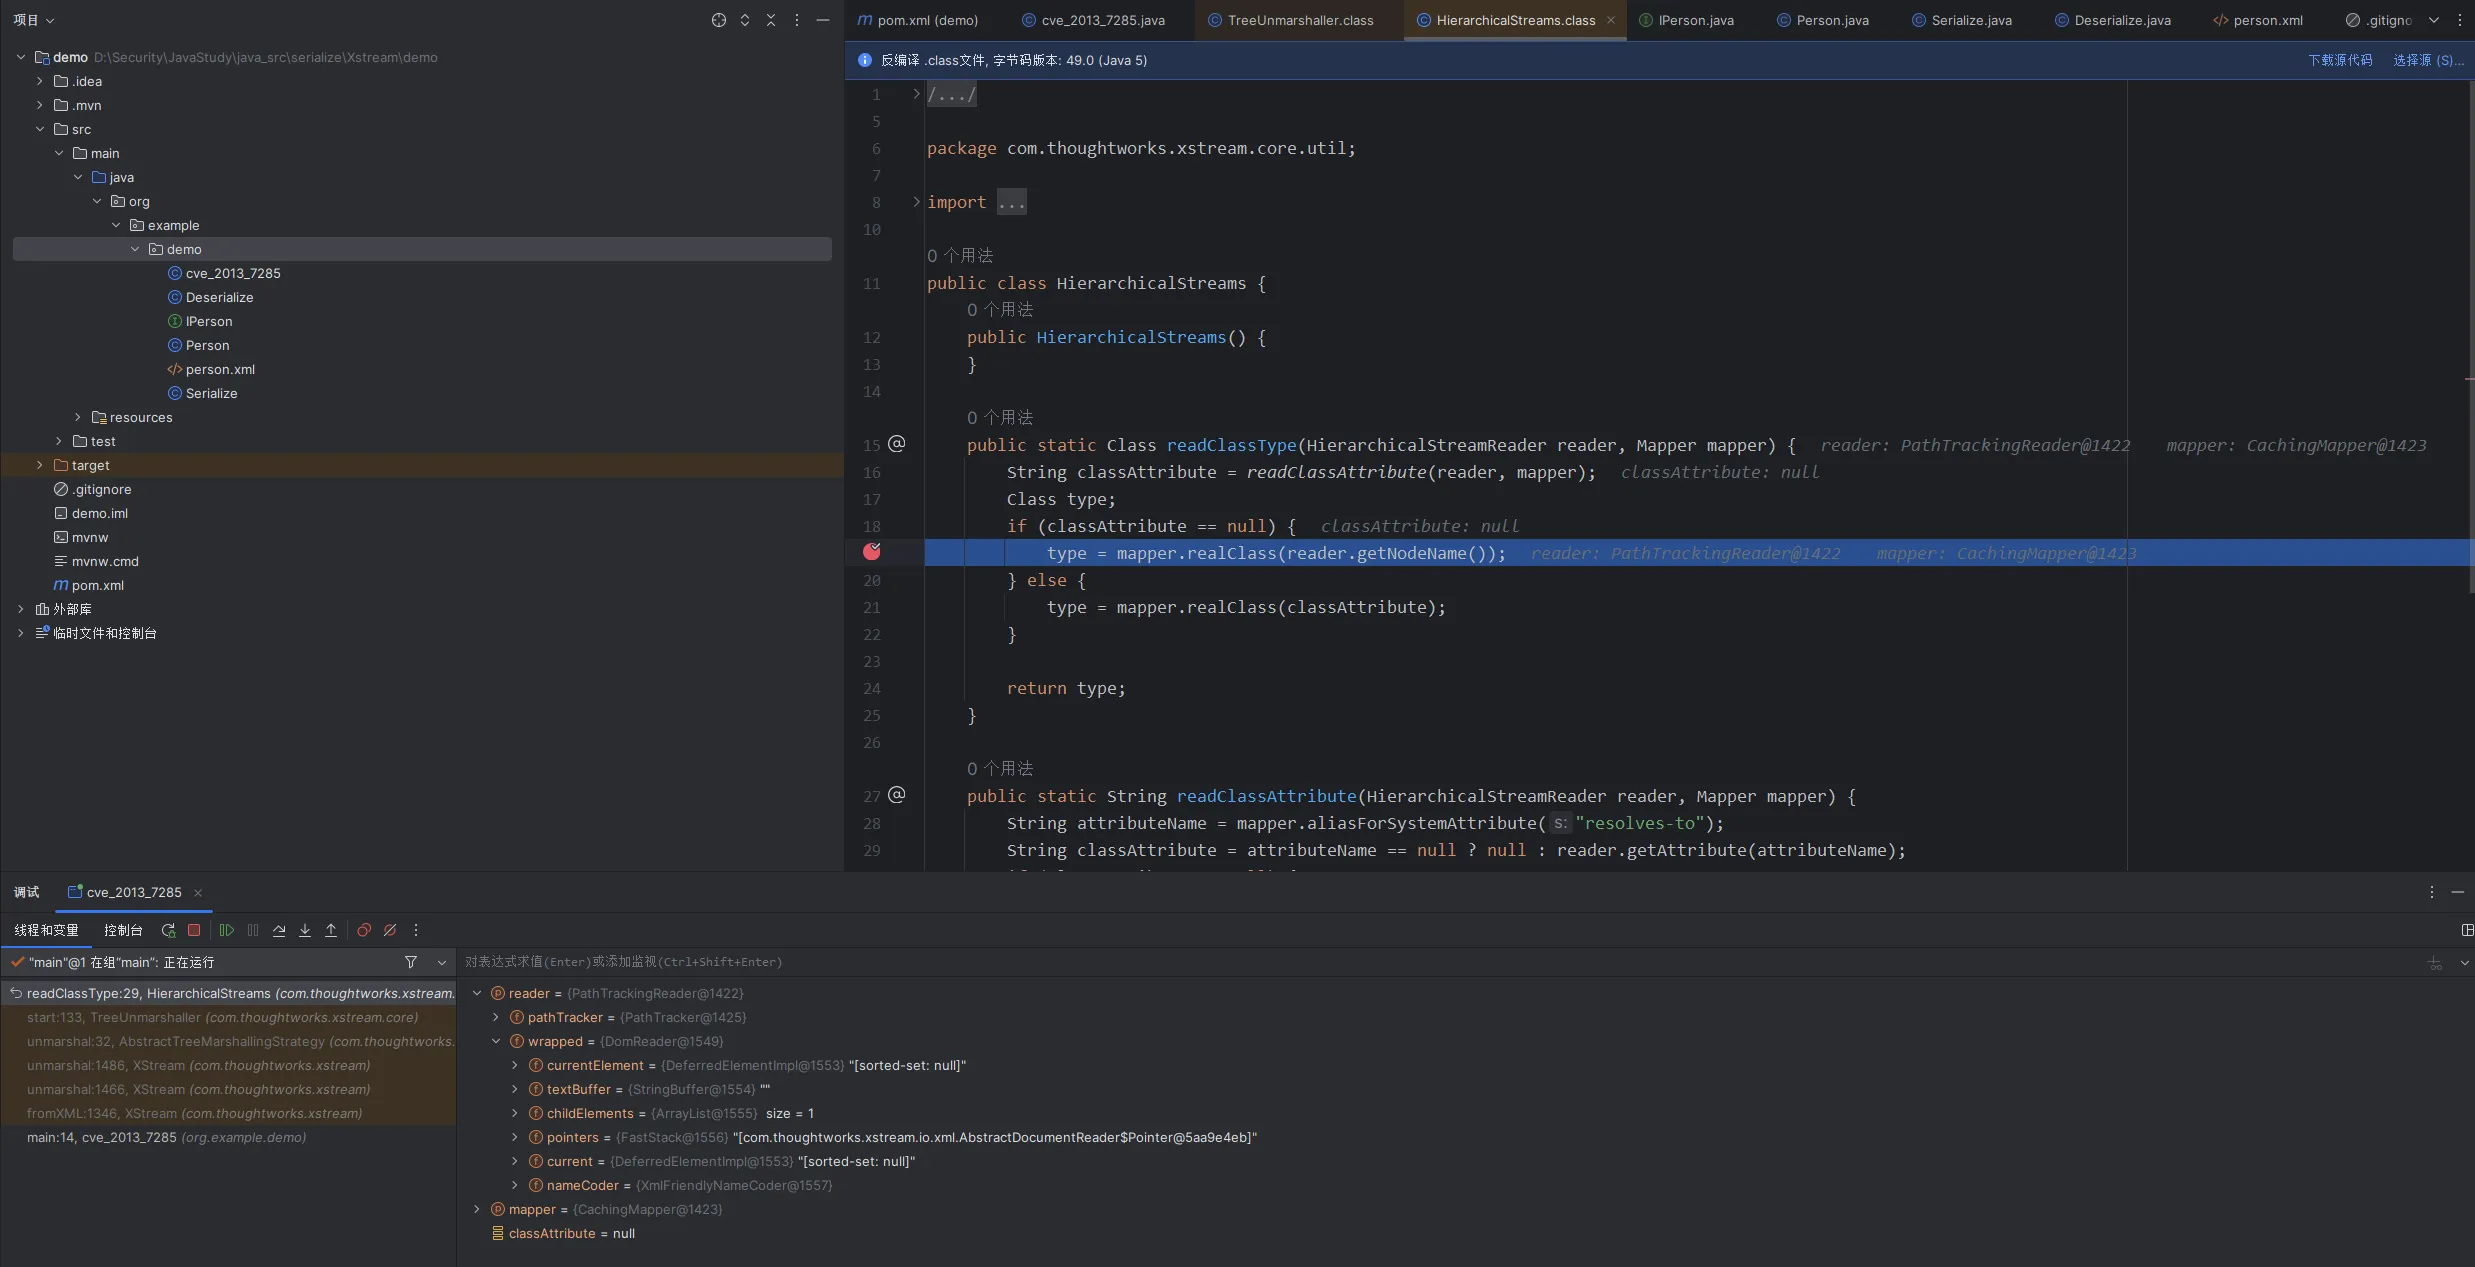The image size is (2475, 1267).
Task: Expand the target folder
Action: tap(40, 465)
